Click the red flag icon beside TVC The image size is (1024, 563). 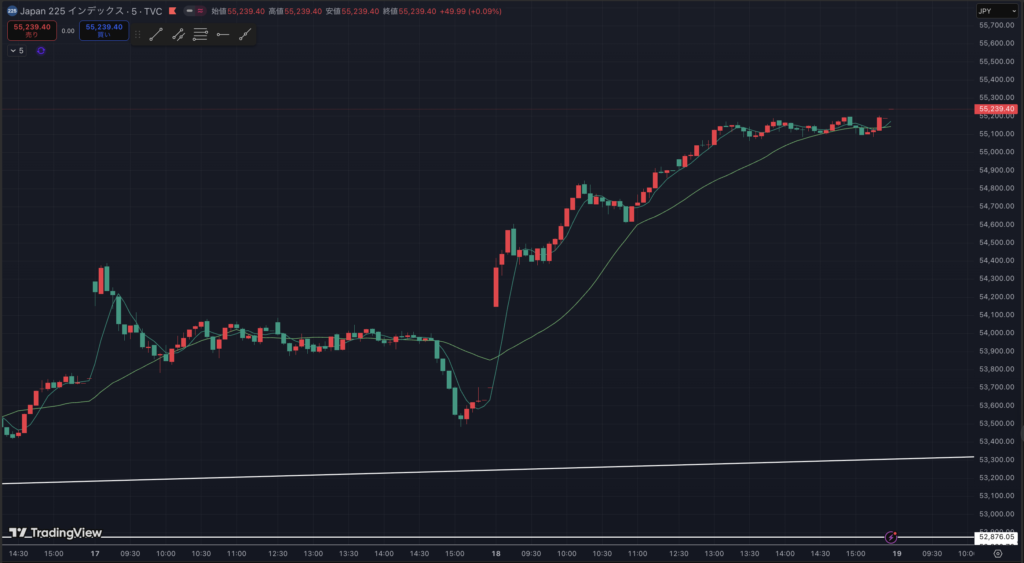click(x=173, y=12)
